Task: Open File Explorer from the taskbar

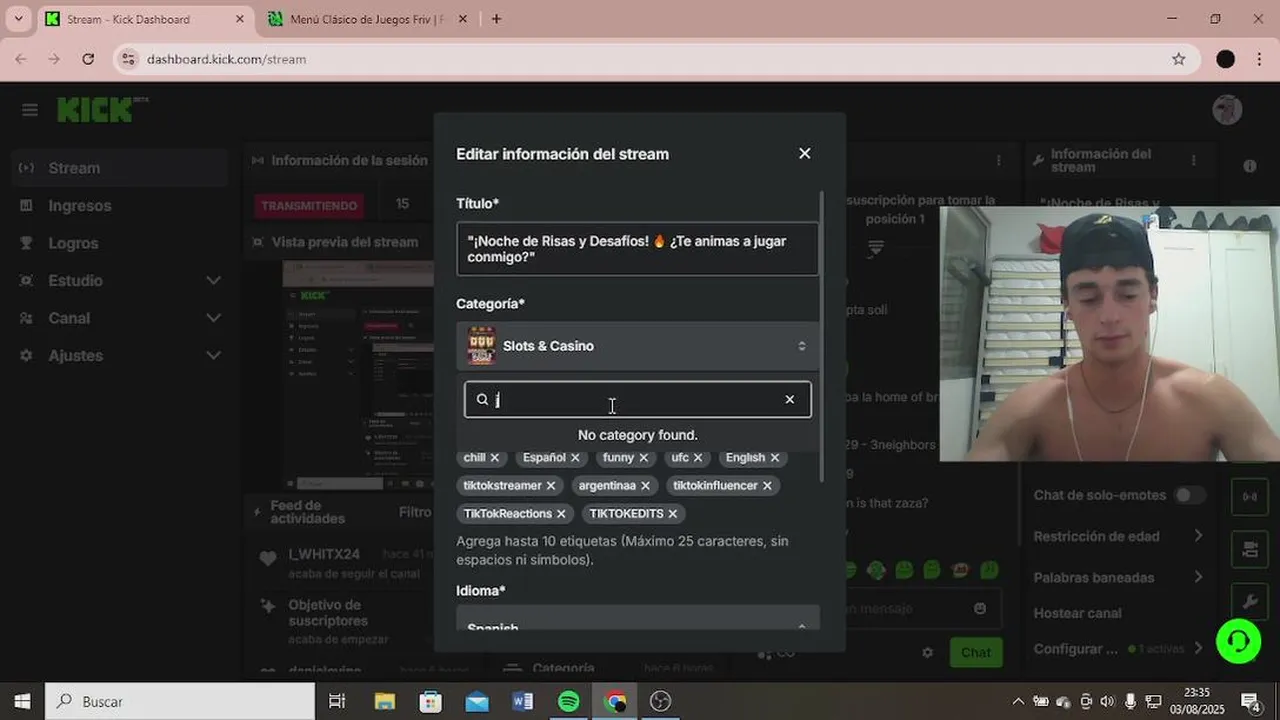Action: tap(385, 701)
